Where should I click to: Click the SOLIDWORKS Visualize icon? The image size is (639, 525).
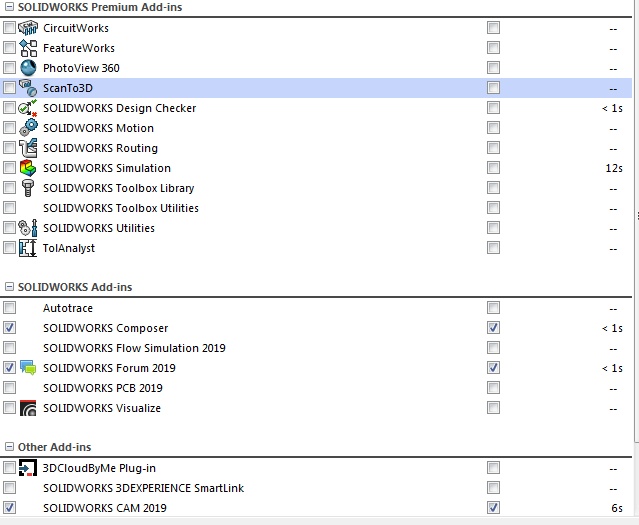(28, 408)
